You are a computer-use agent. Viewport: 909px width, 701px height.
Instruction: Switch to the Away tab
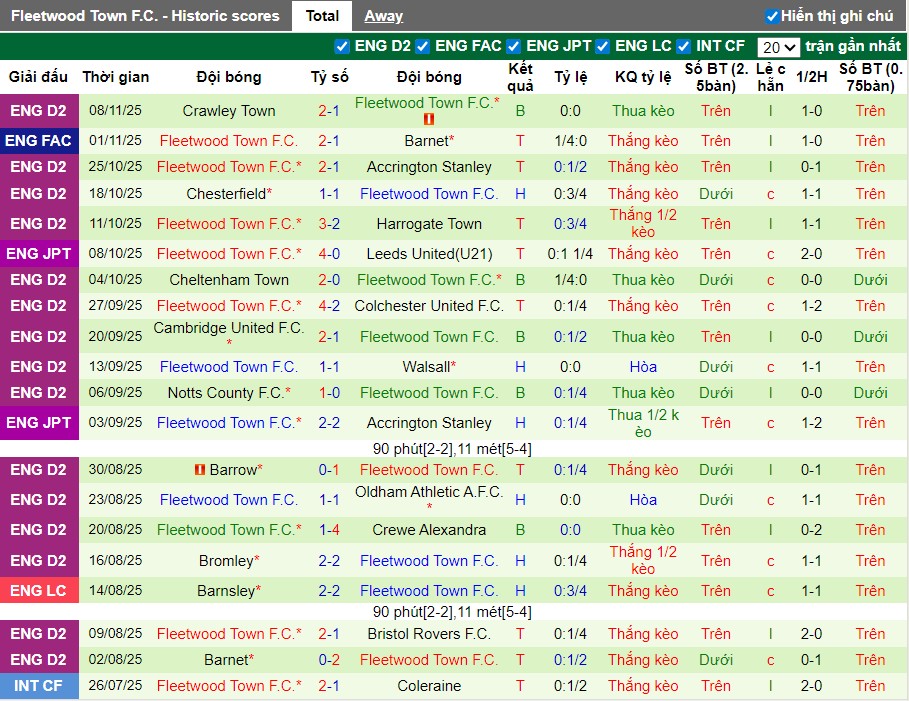(x=383, y=15)
